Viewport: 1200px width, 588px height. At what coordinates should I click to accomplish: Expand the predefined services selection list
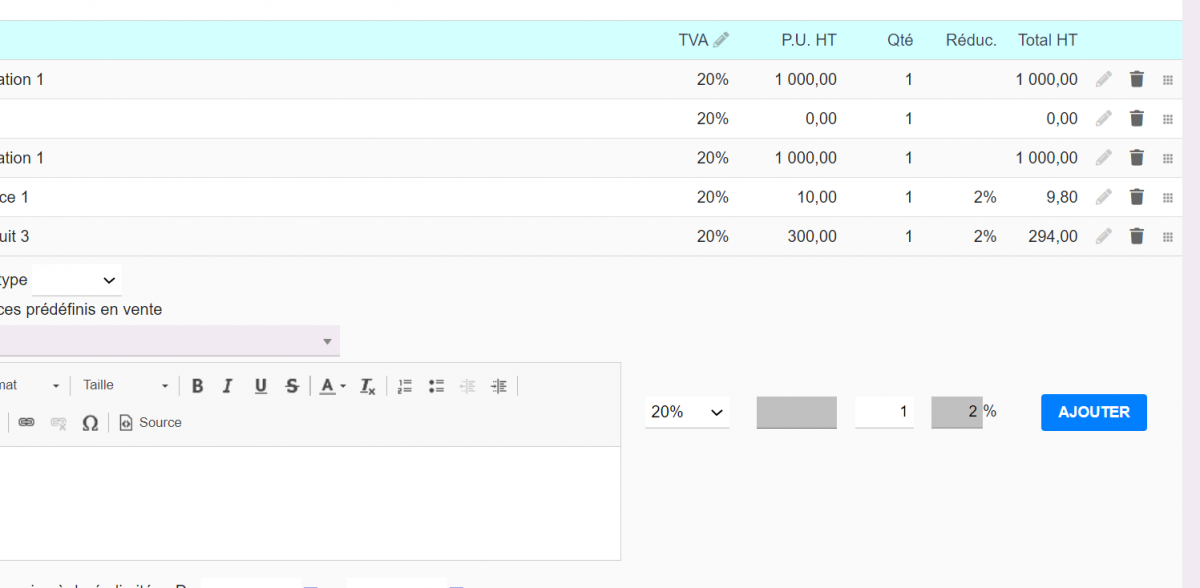tap(326, 340)
